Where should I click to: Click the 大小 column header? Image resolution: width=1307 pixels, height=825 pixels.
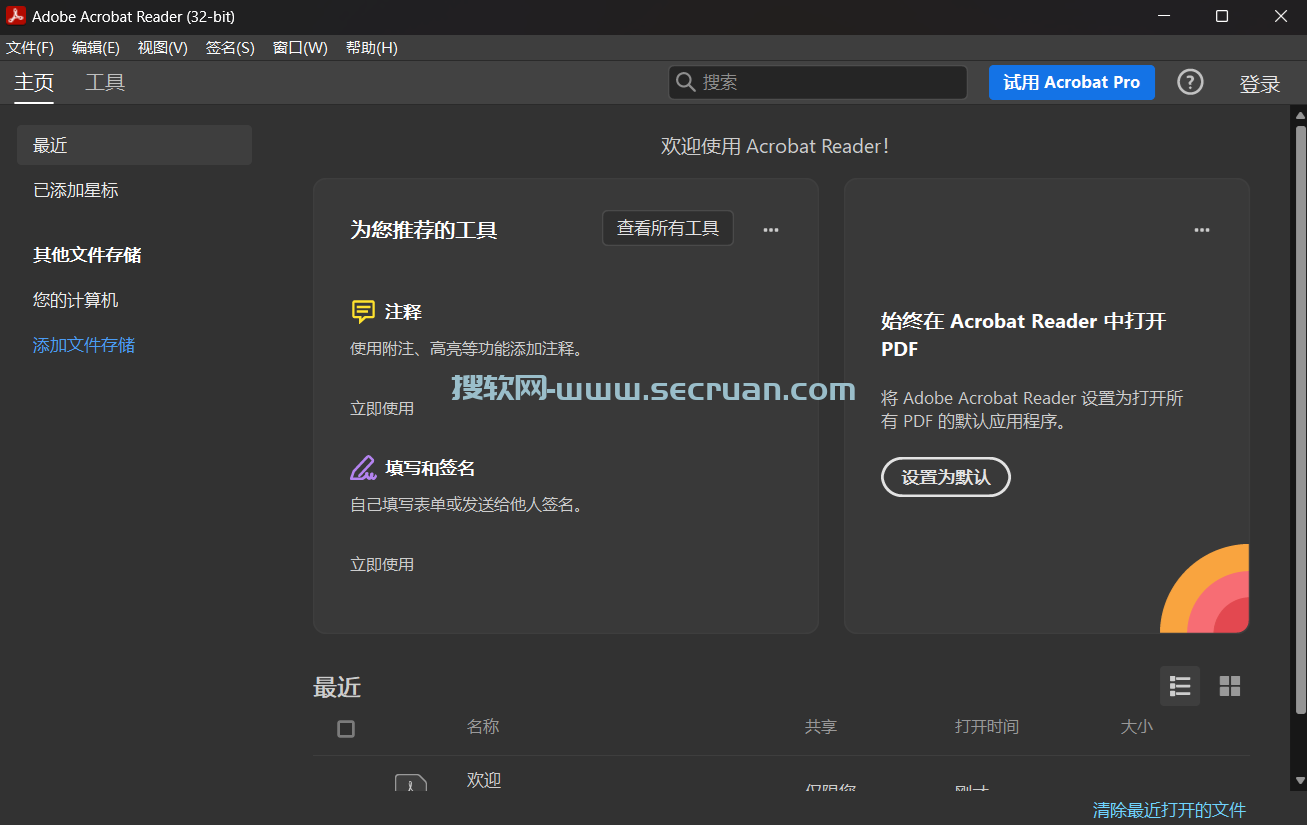[1137, 727]
